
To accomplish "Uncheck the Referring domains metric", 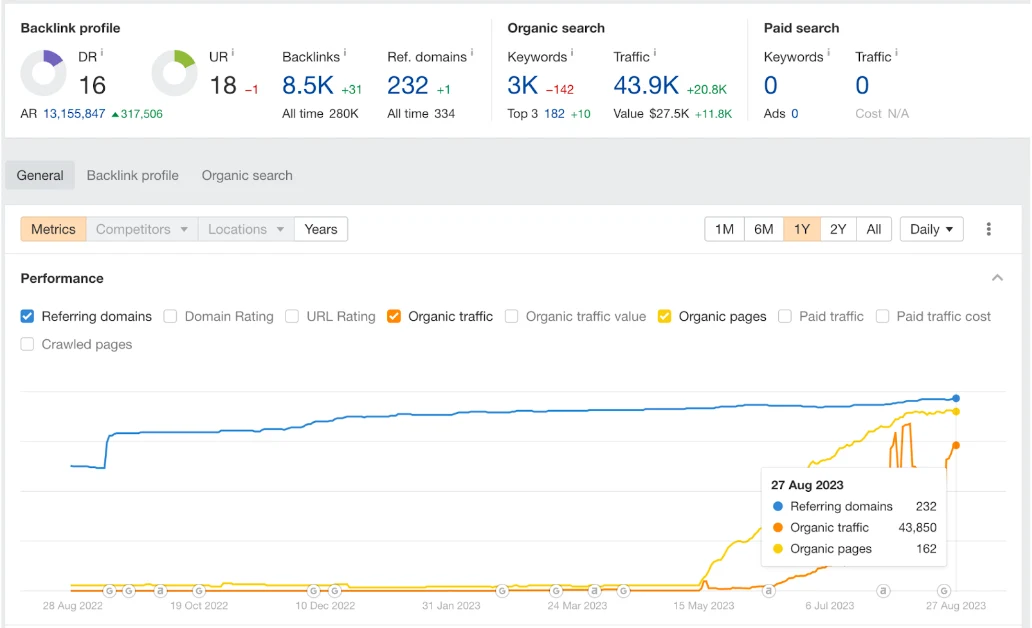I will pyautogui.click(x=26, y=316).
